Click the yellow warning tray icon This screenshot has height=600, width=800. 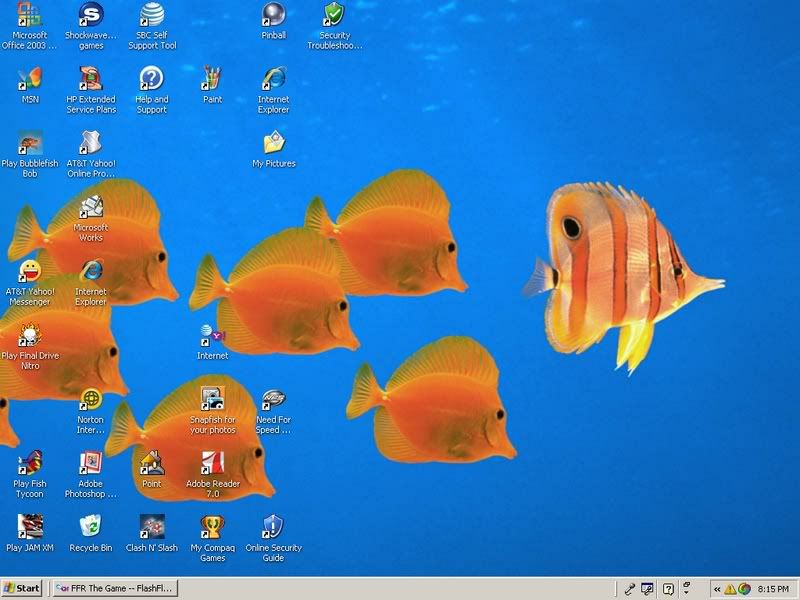730,589
